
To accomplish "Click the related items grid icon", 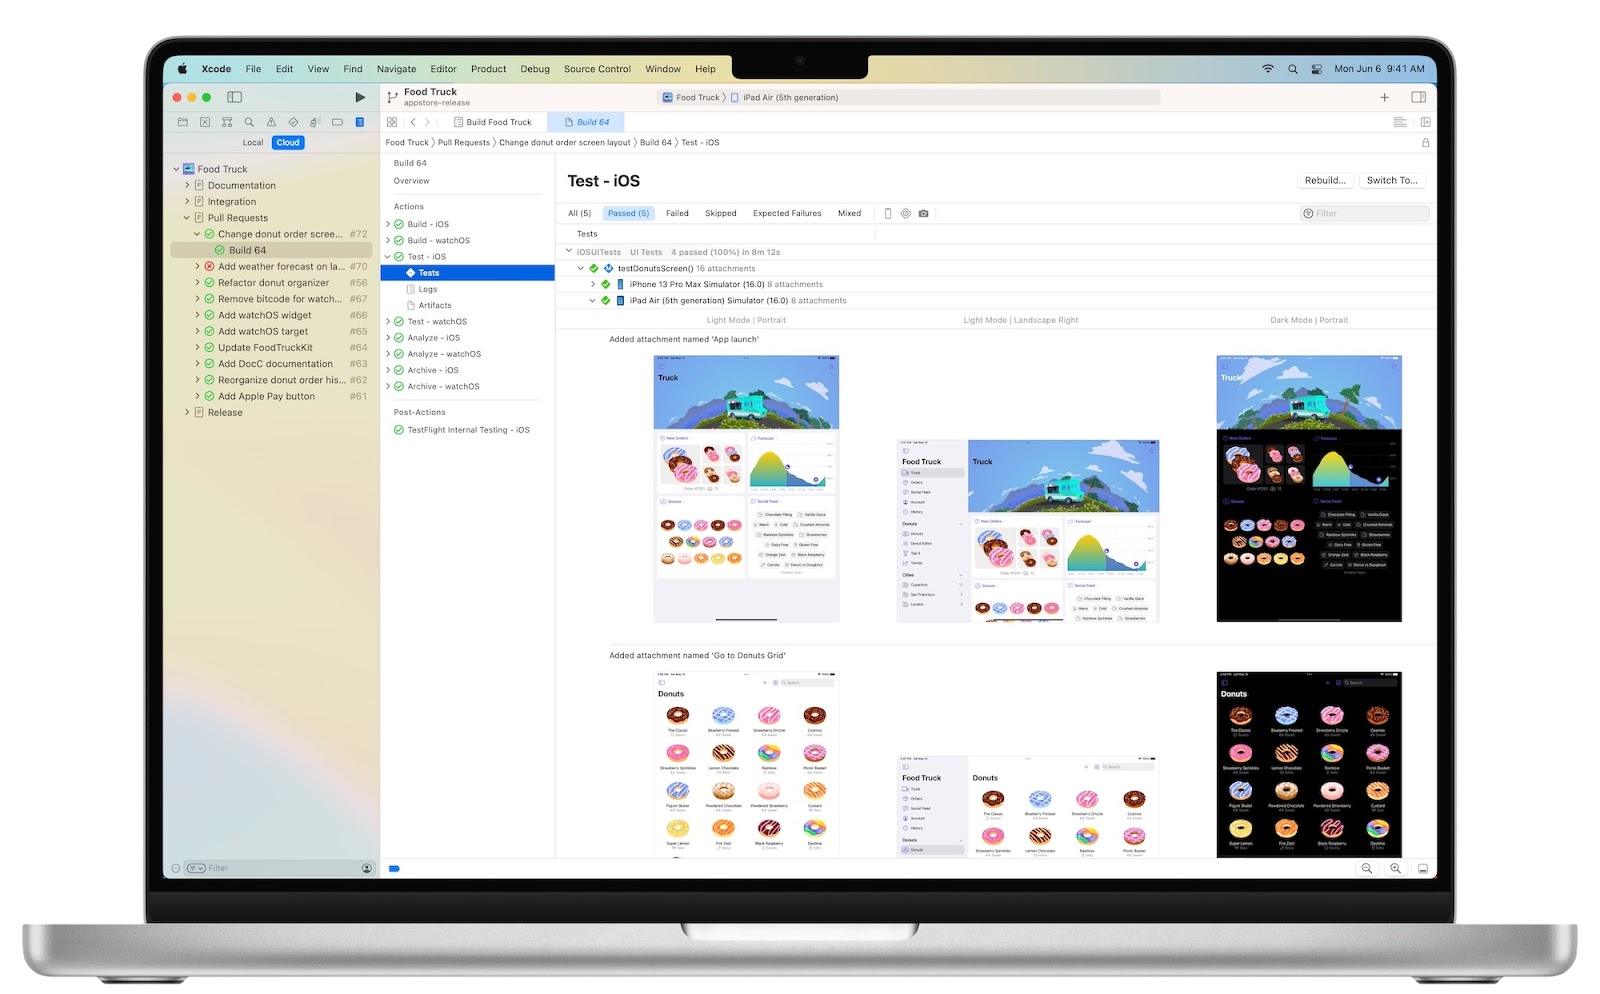I will pos(392,122).
